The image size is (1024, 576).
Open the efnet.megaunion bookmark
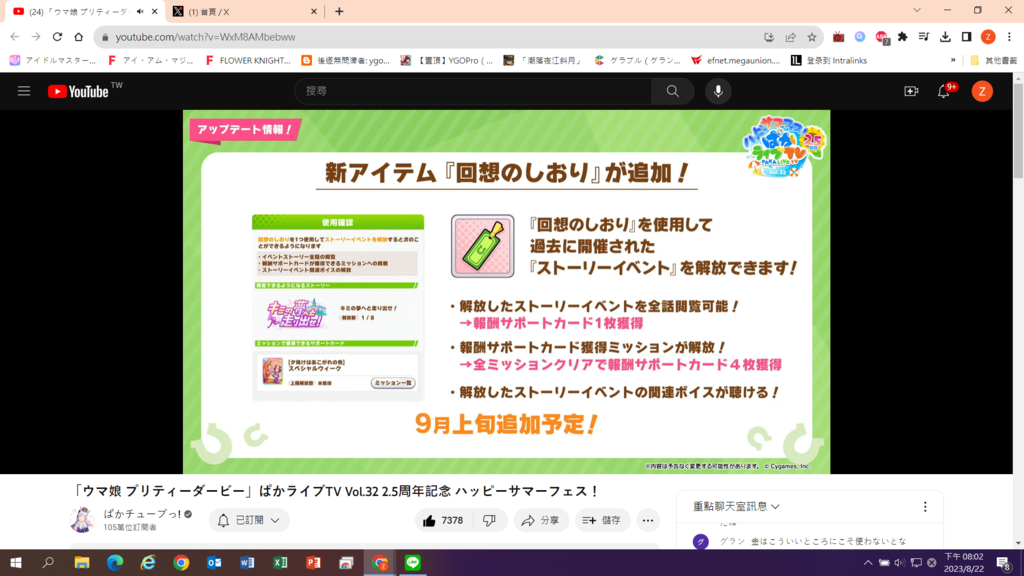(x=735, y=61)
